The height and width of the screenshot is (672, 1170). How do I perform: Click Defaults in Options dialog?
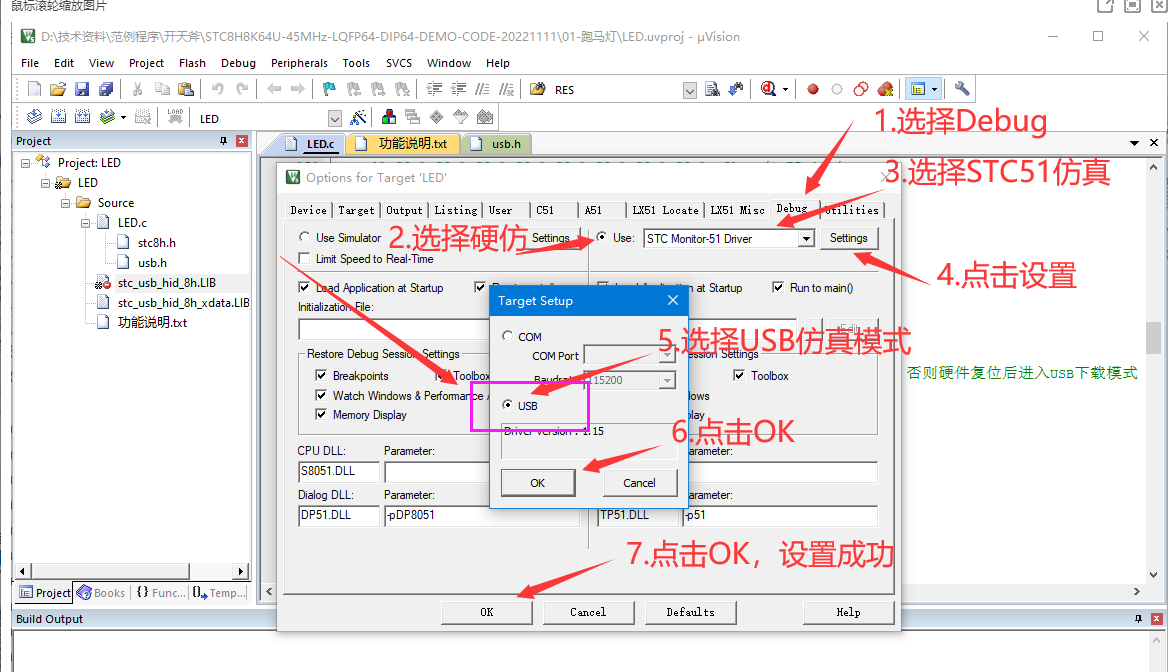(x=690, y=612)
